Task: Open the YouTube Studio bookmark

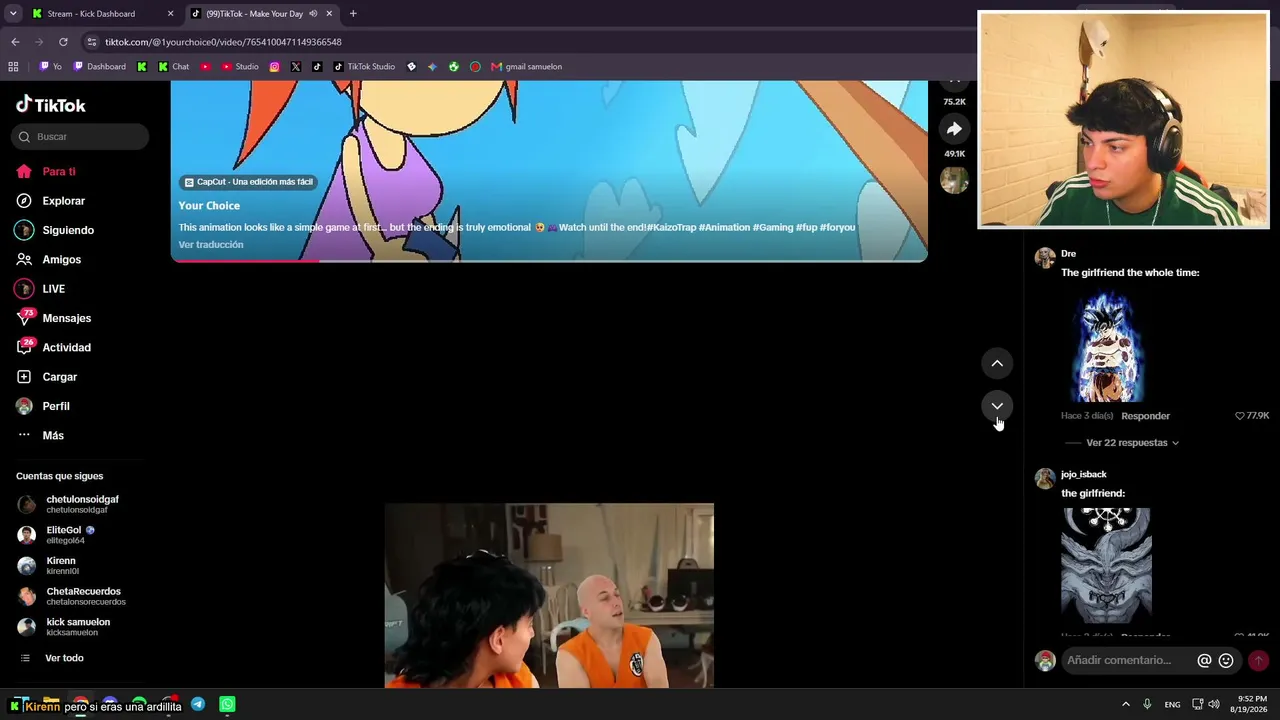Action: 240,67
